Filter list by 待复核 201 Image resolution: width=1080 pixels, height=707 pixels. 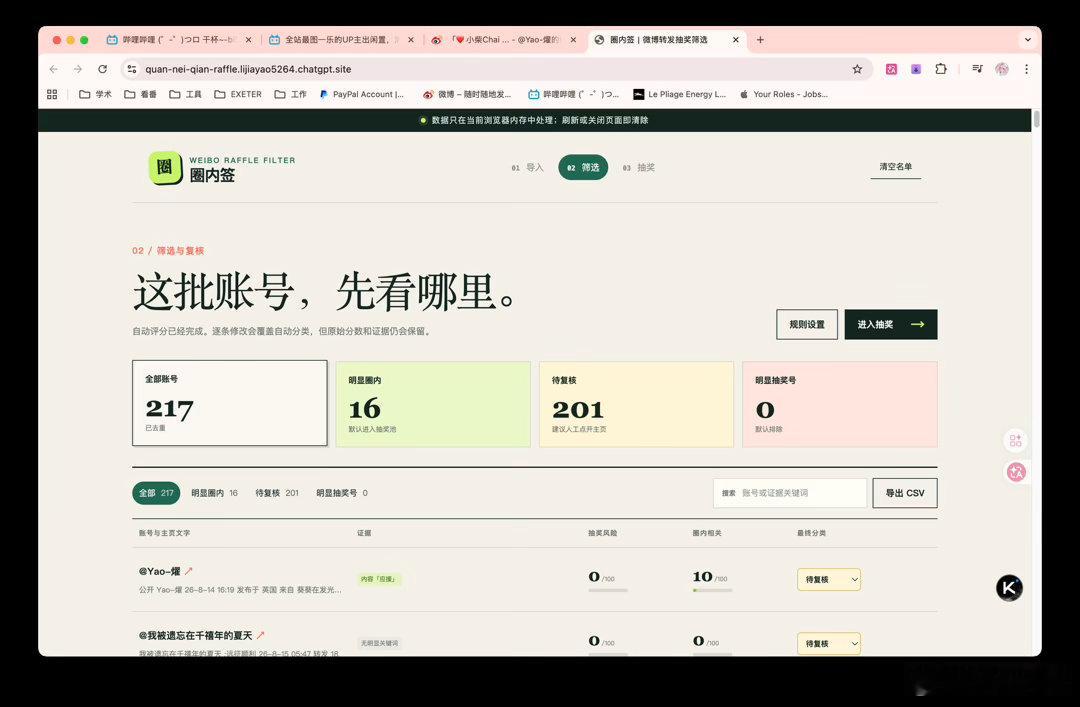coord(277,493)
